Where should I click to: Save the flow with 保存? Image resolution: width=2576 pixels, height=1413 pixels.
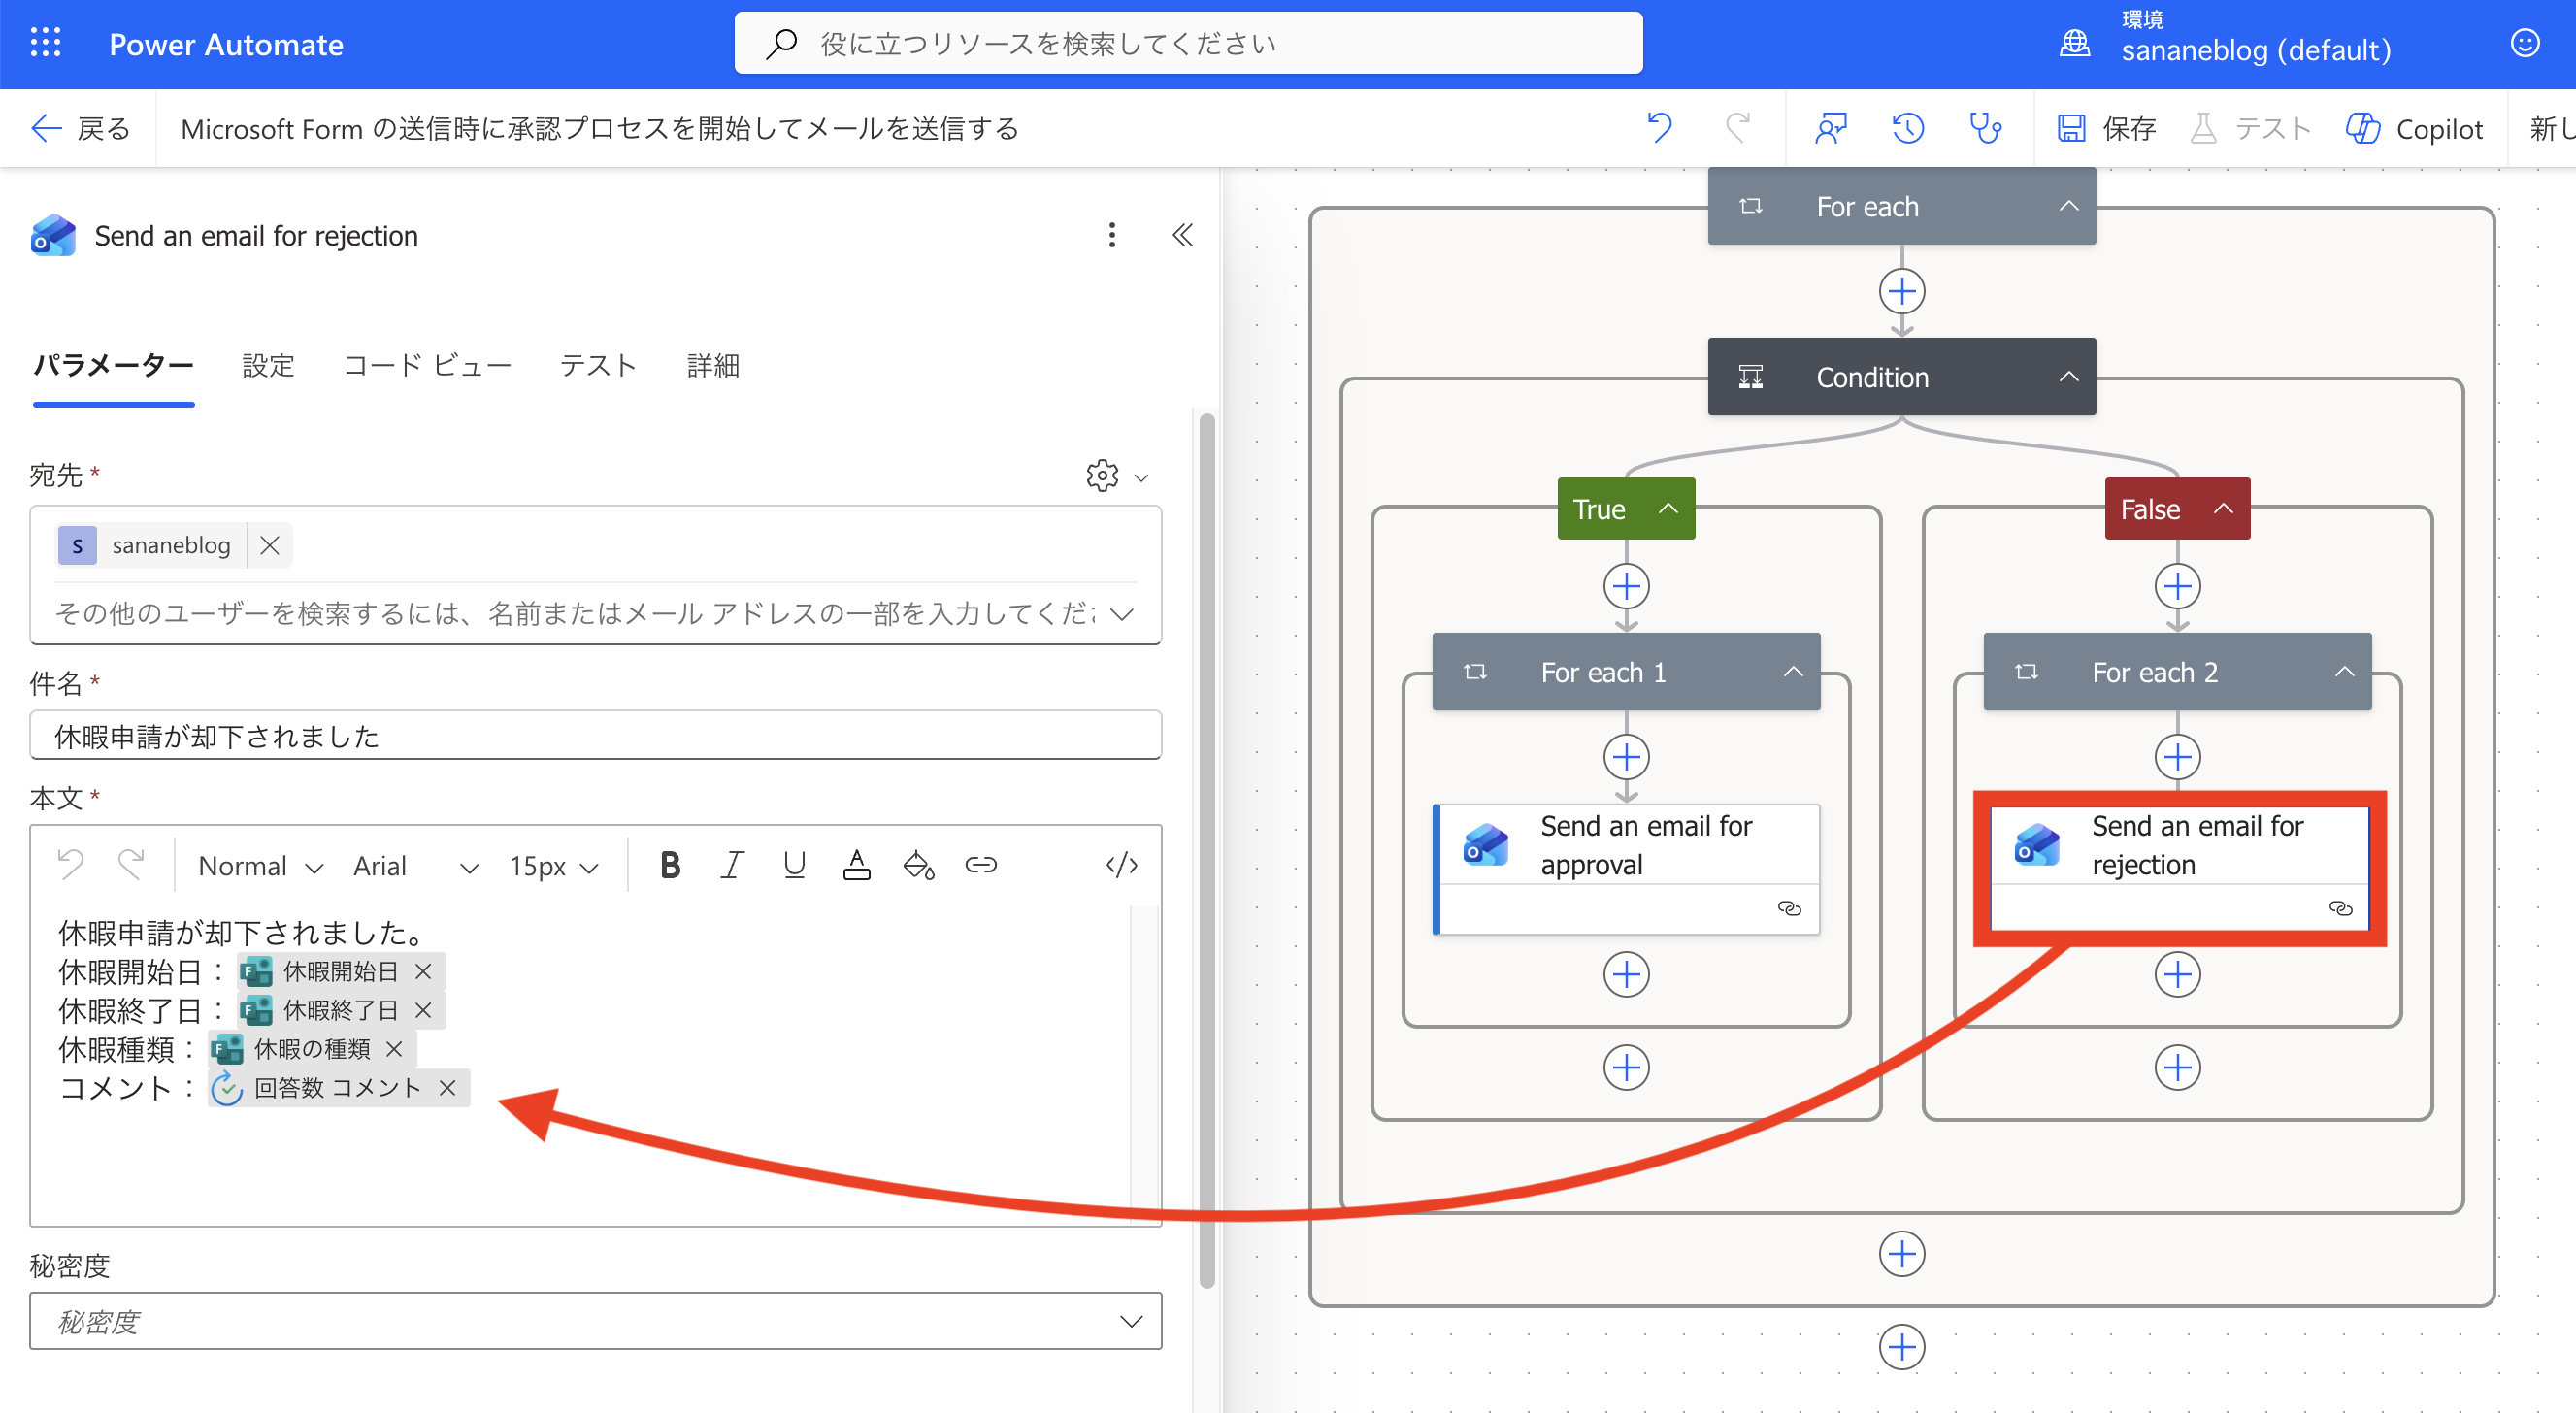click(x=2105, y=128)
